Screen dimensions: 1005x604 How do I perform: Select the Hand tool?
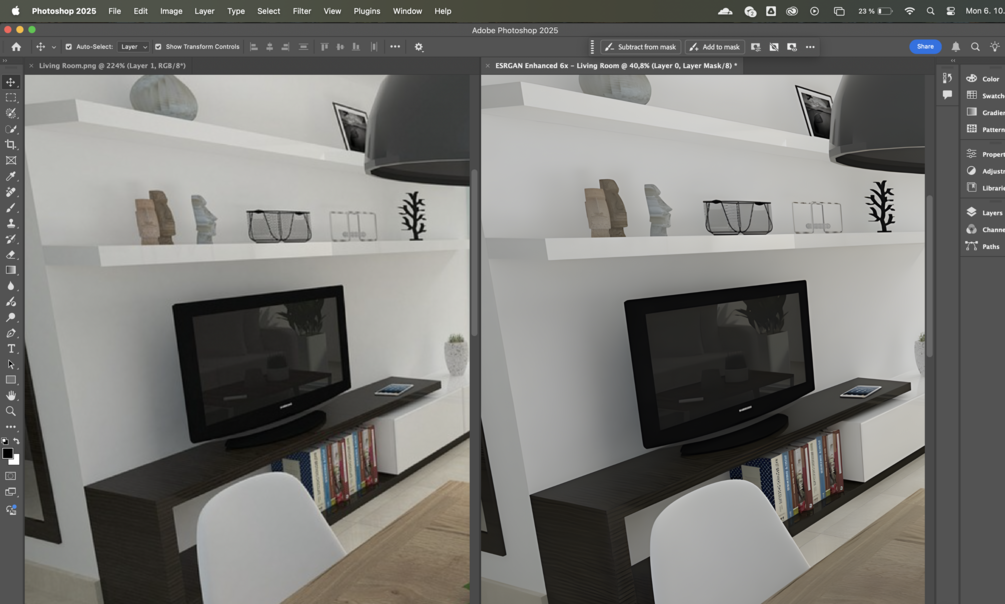click(11, 396)
